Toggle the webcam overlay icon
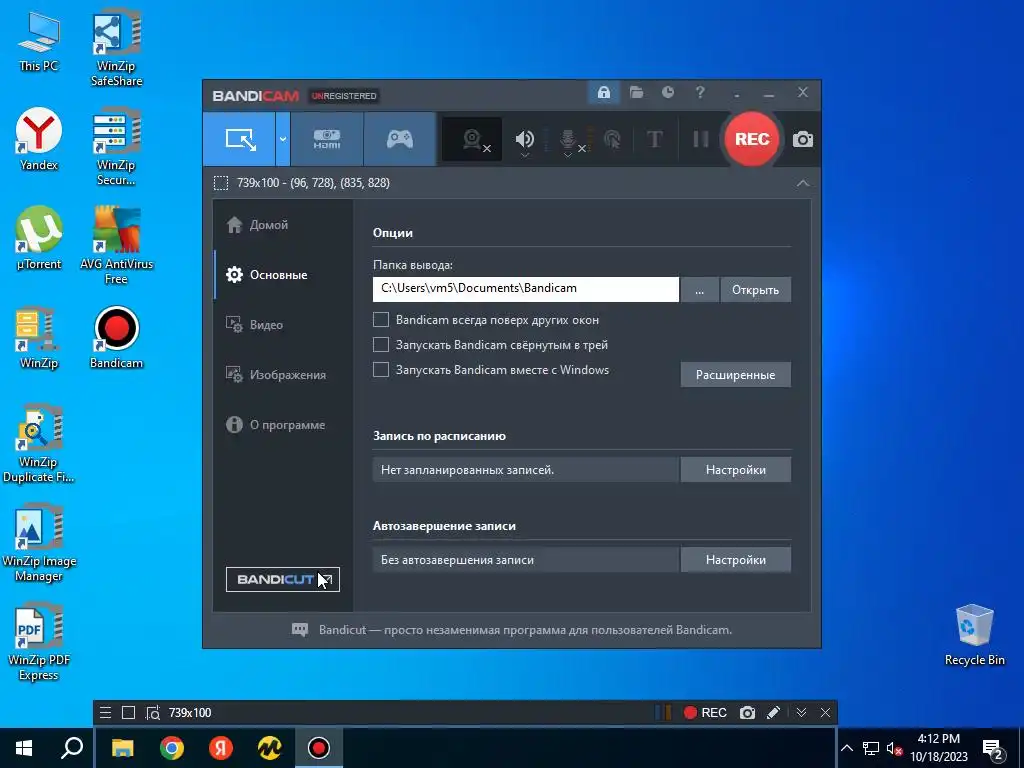Image resolution: width=1024 pixels, height=768 pixels. (x=472, y=139)
